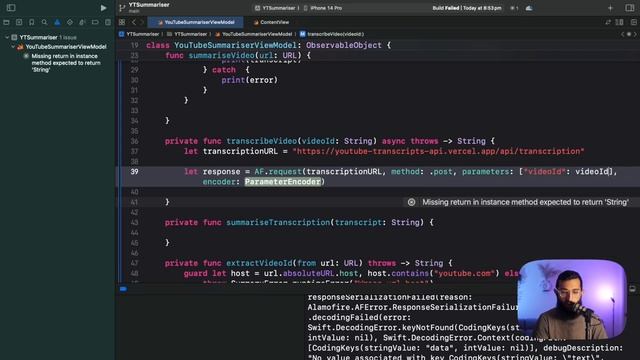The image size is (640, 360).
Task: Click extractVideoId function name
Action: point(259,263)
